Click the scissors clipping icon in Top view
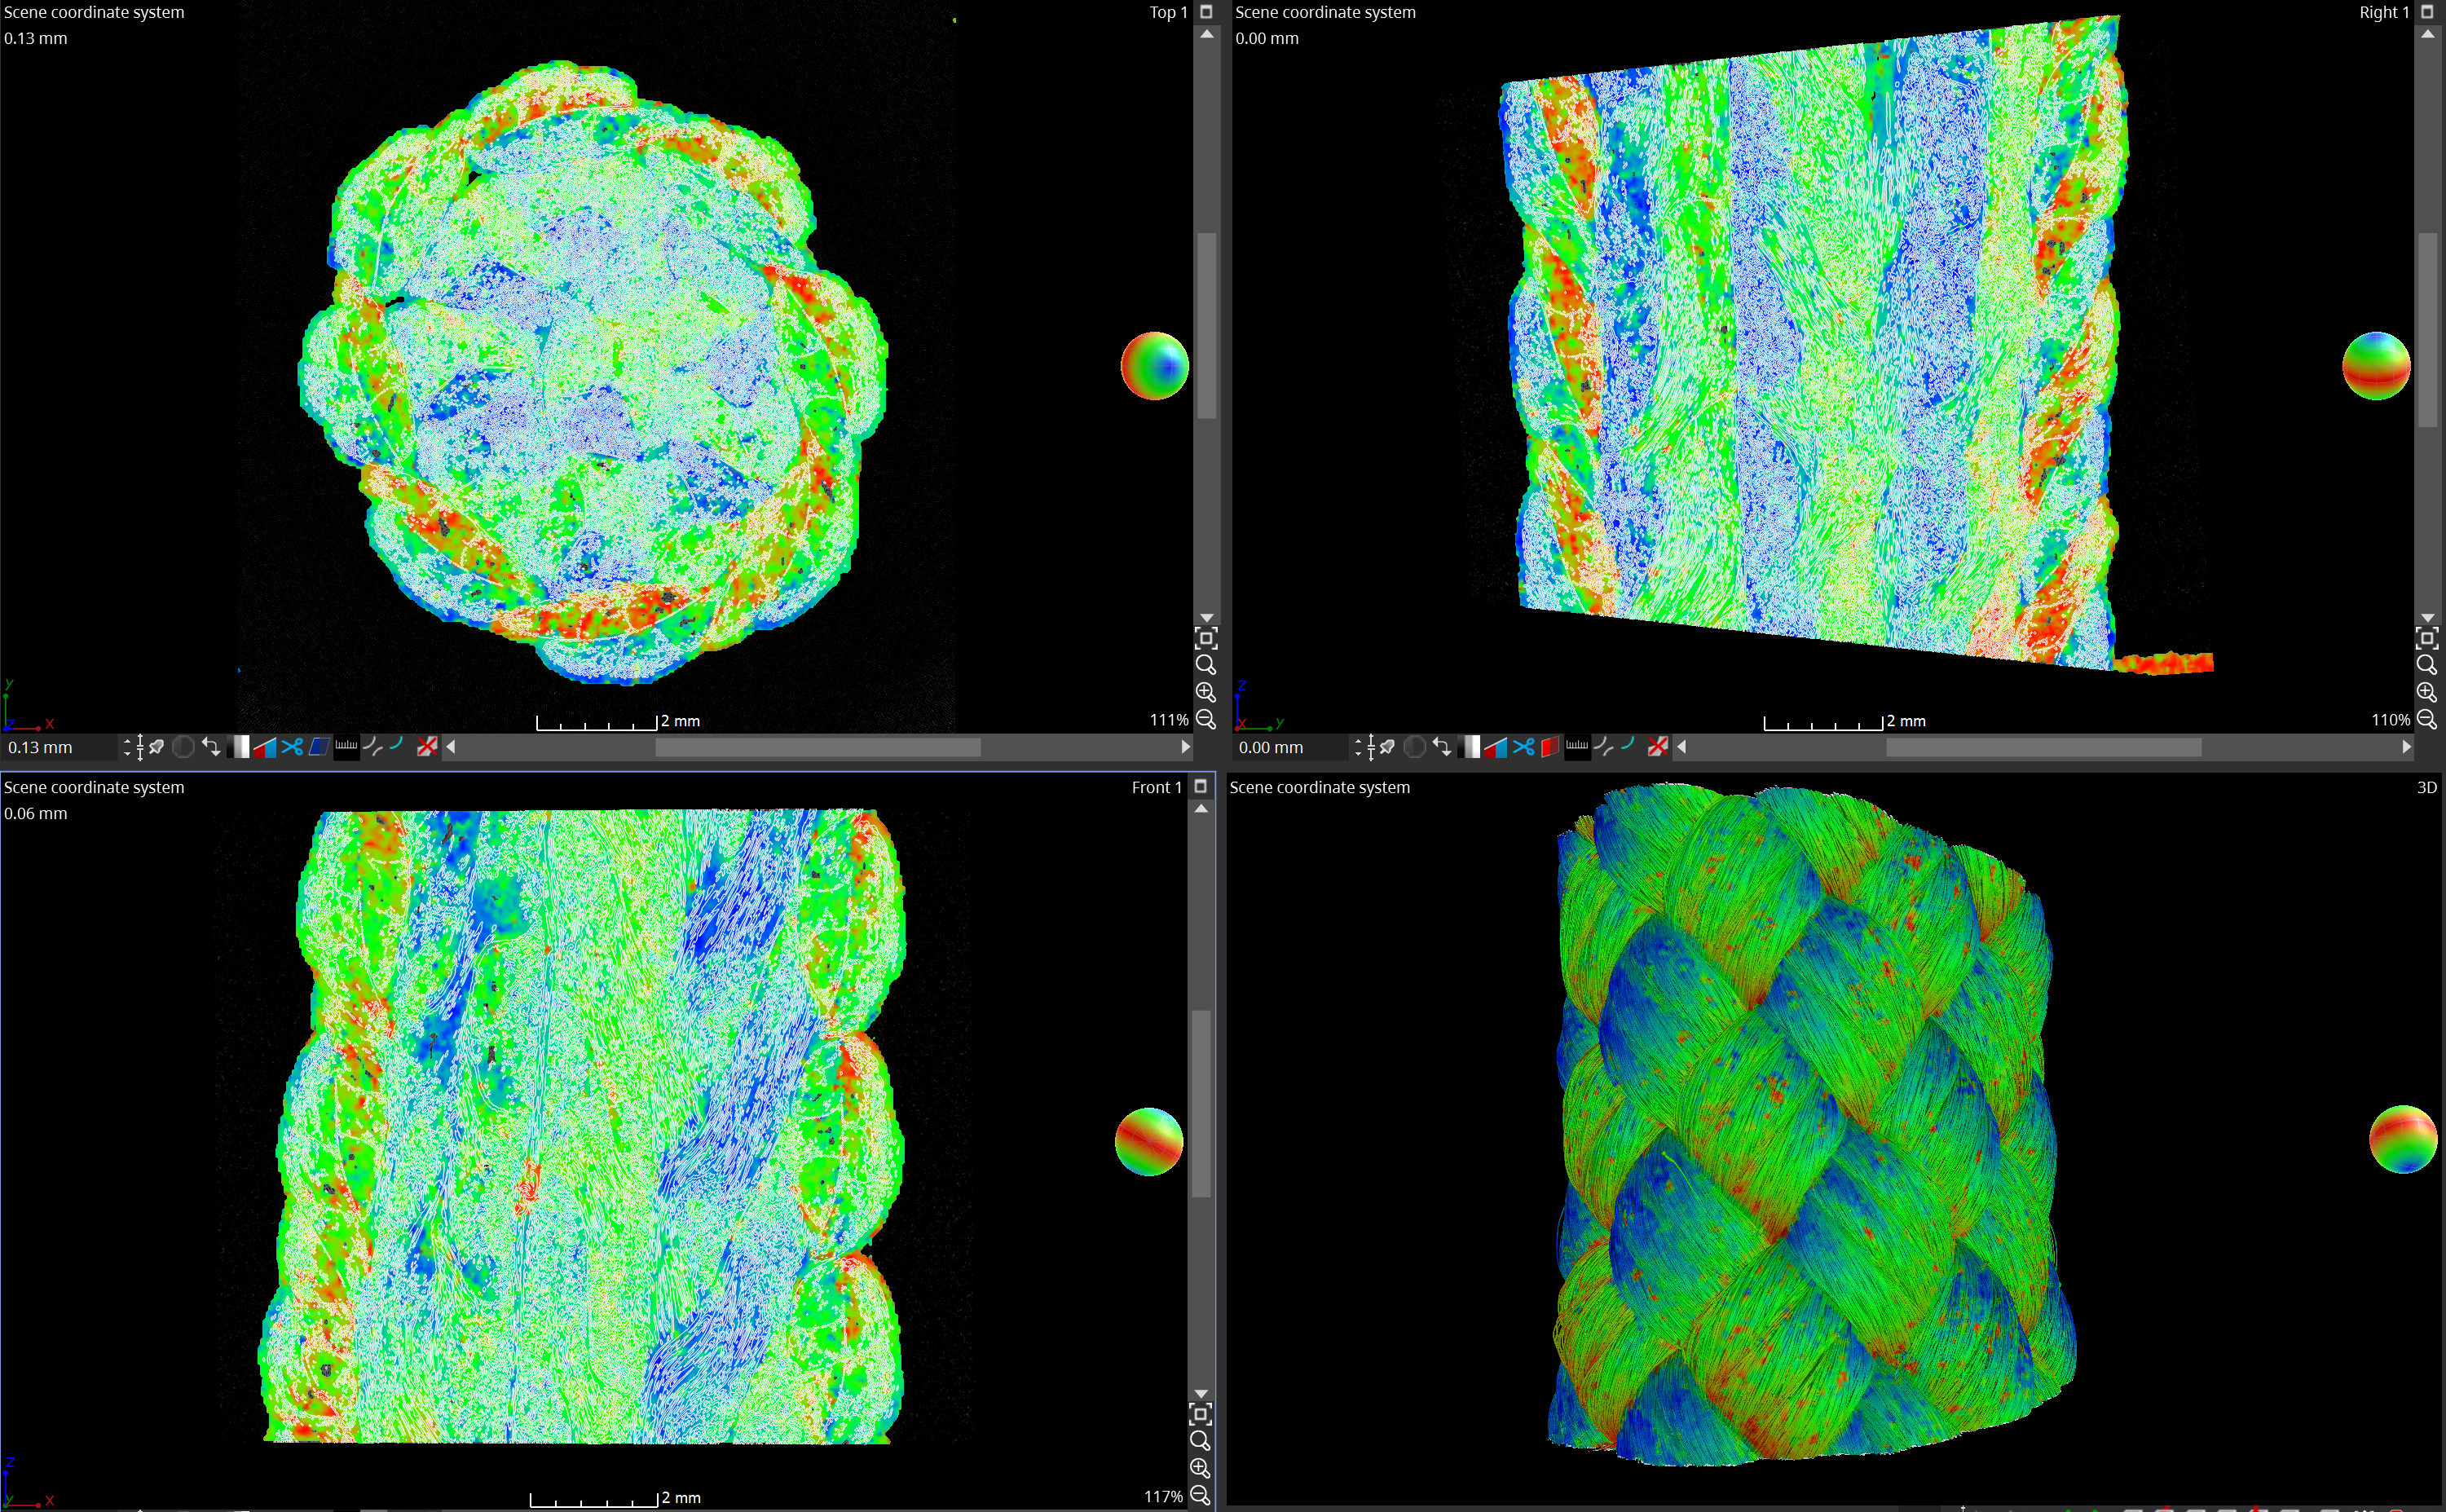2446x1512 pixels. (292, 747)
